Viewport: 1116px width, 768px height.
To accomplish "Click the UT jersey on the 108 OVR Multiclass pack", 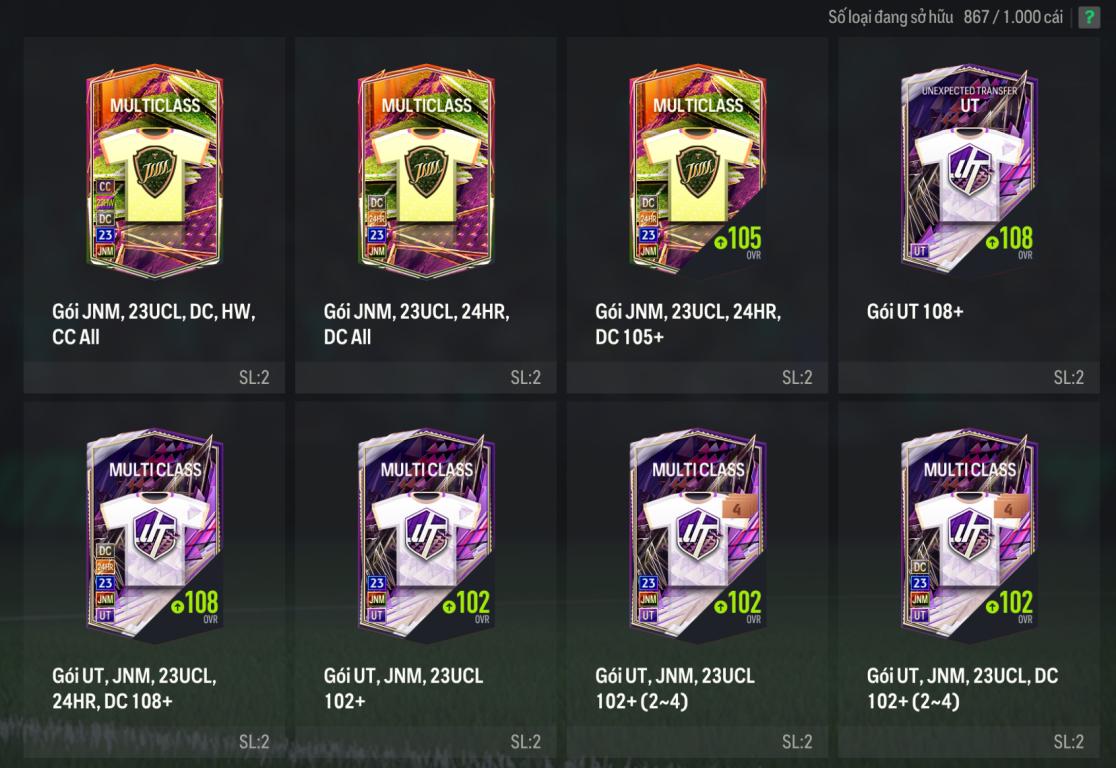I will coord(154,536).
